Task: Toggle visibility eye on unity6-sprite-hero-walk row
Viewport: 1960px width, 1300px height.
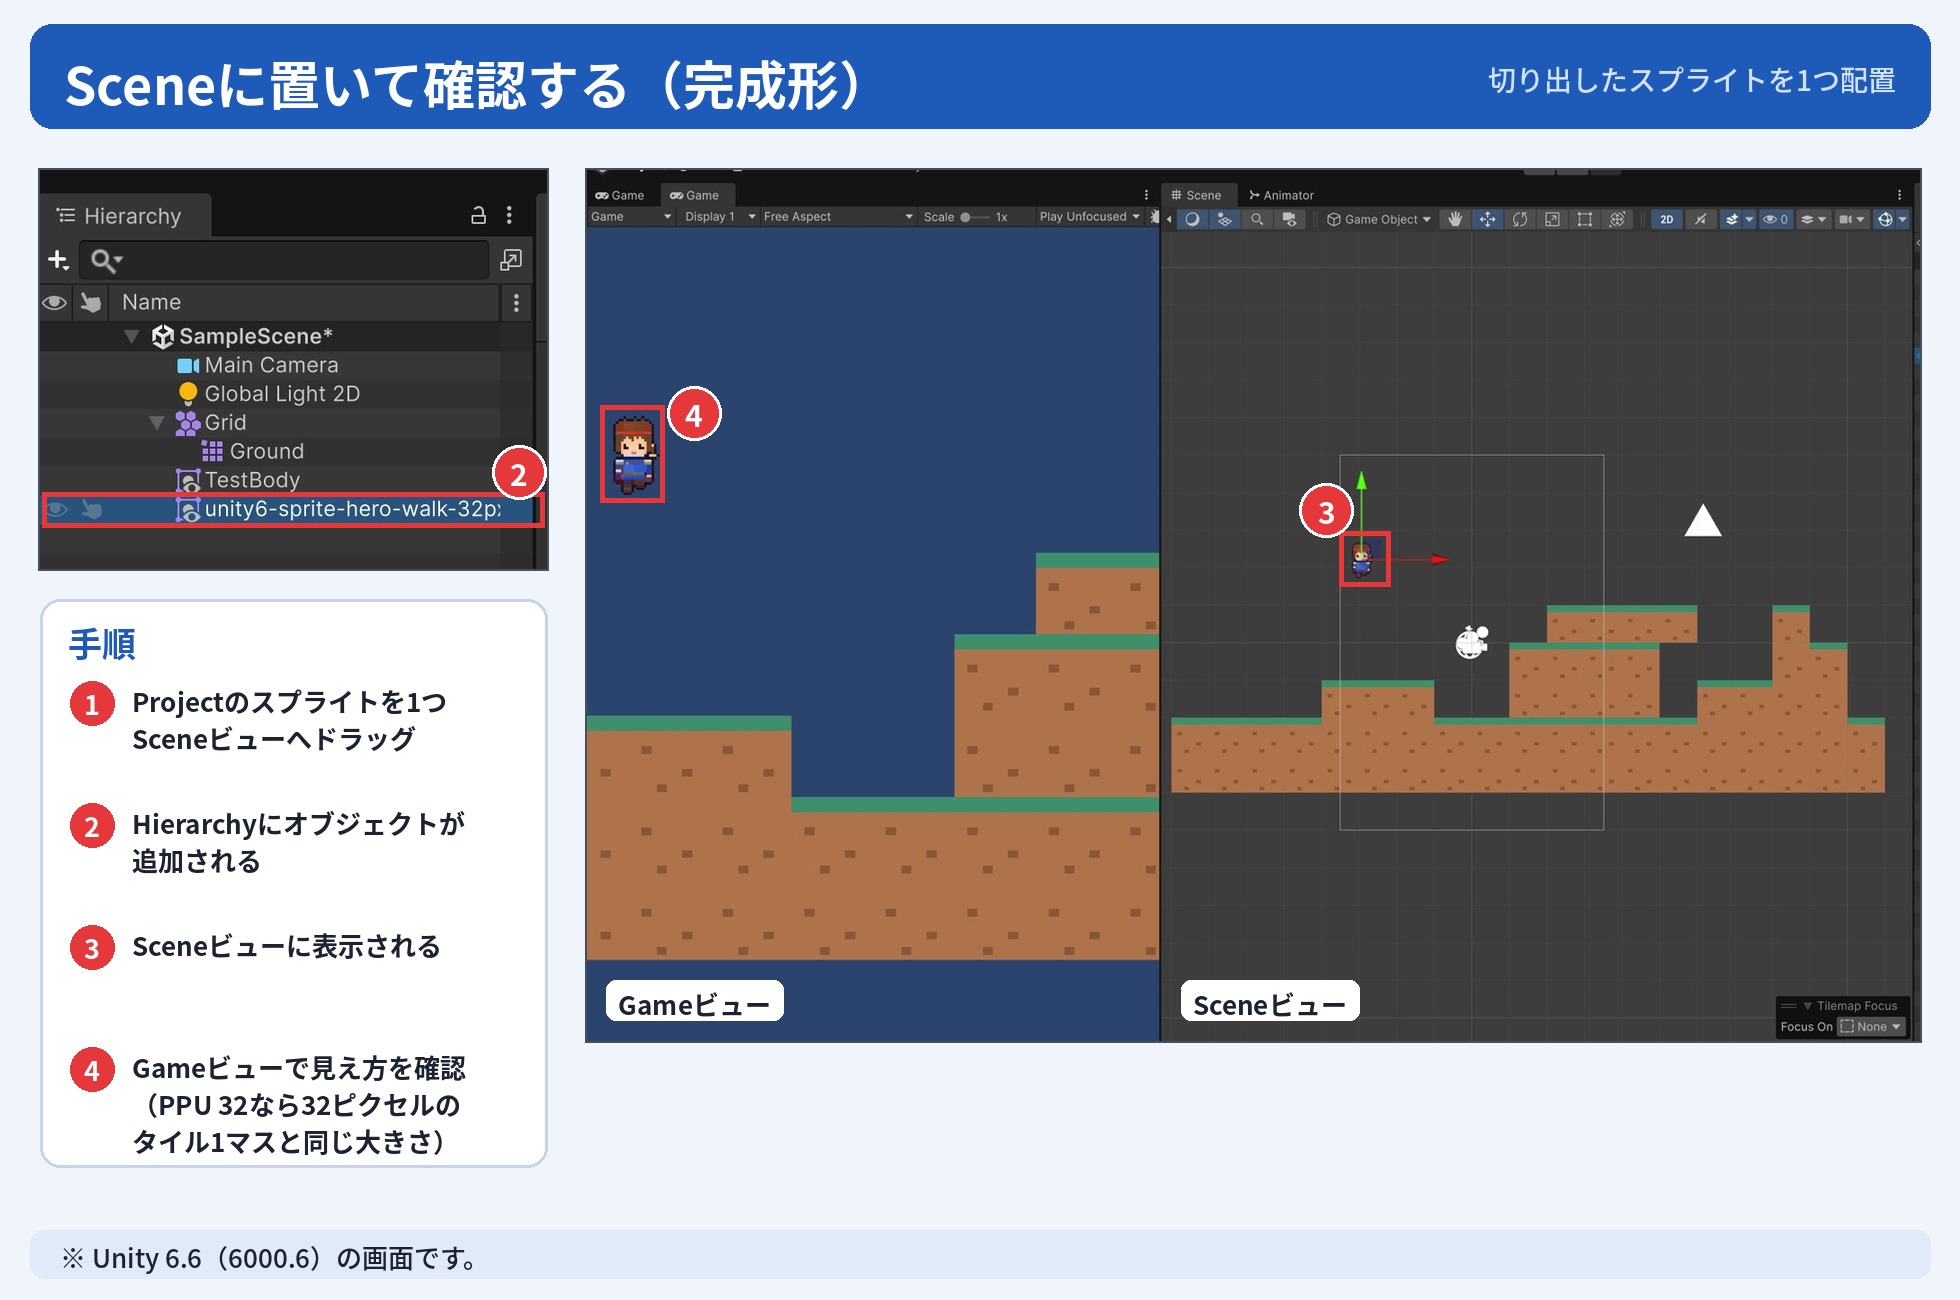Action: pyautogui.click(x=58, y=509)
